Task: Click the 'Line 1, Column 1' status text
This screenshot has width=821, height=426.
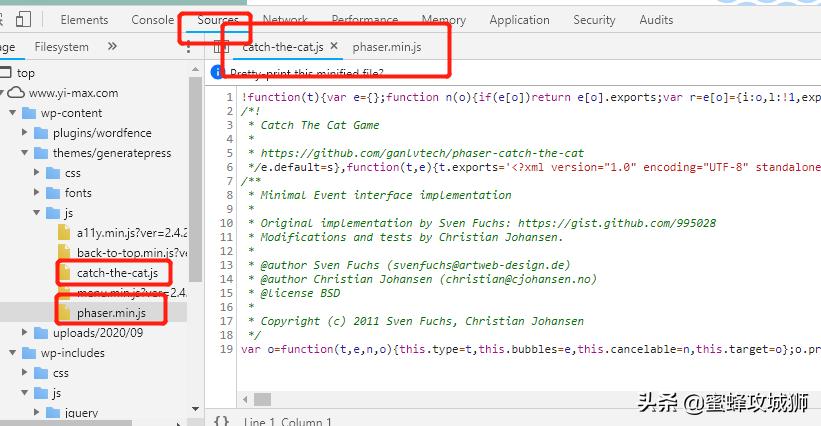Action: 287,421
